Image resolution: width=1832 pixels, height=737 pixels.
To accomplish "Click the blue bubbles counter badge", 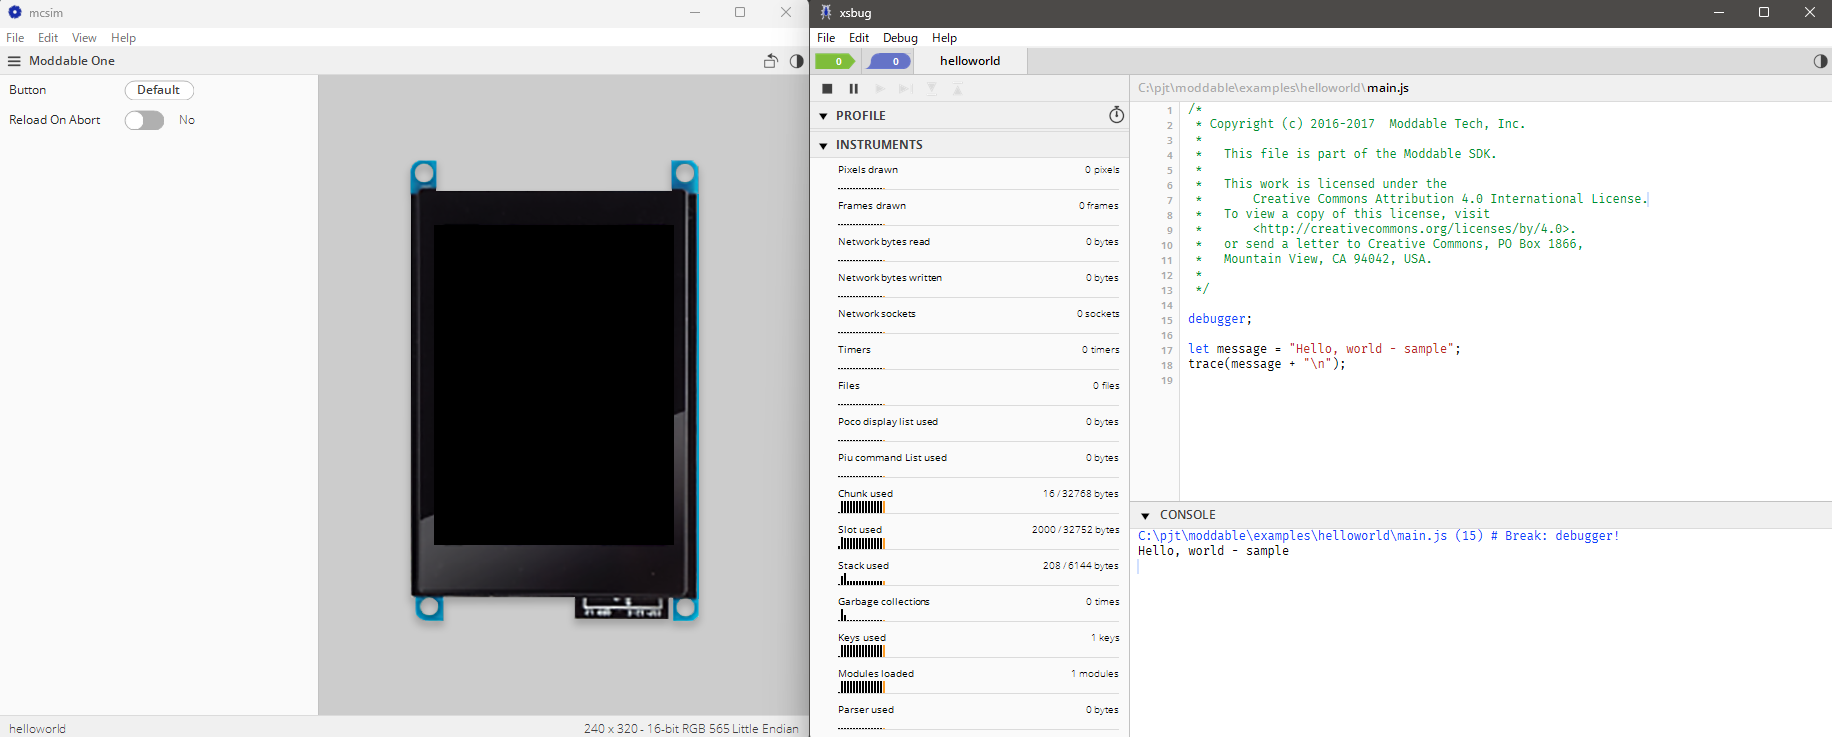I will (889, 61).
